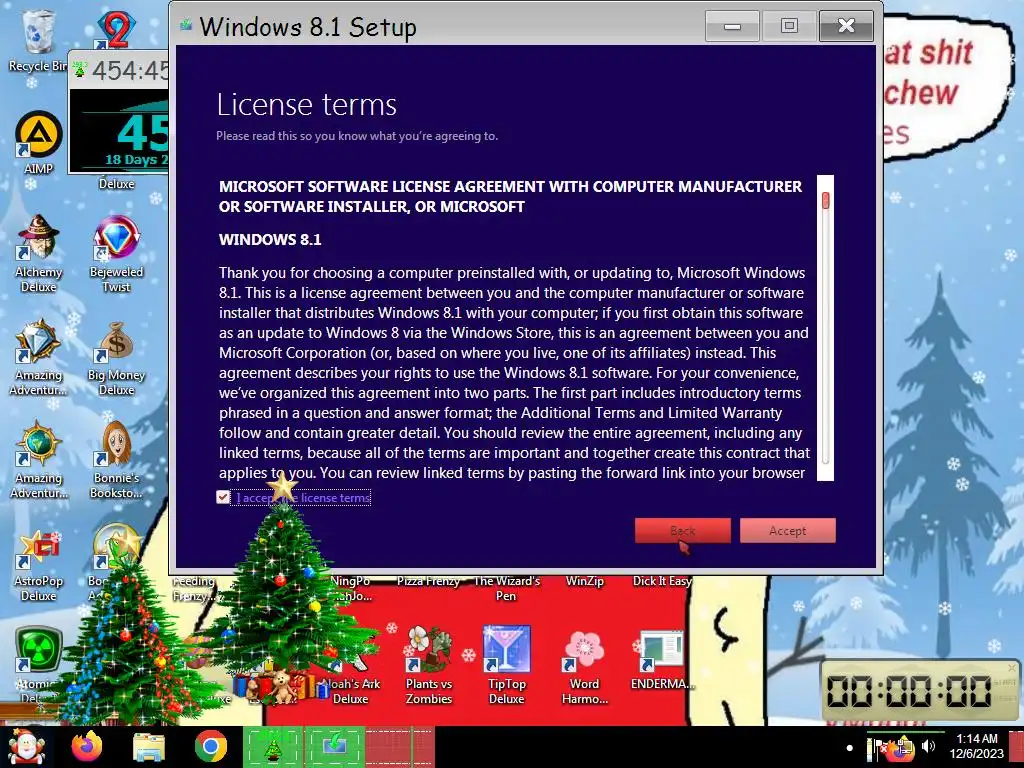Launch the AIMP desktop shortcut
The width and height of the screenshot is (1024, 768).
(x=38, y=142)
